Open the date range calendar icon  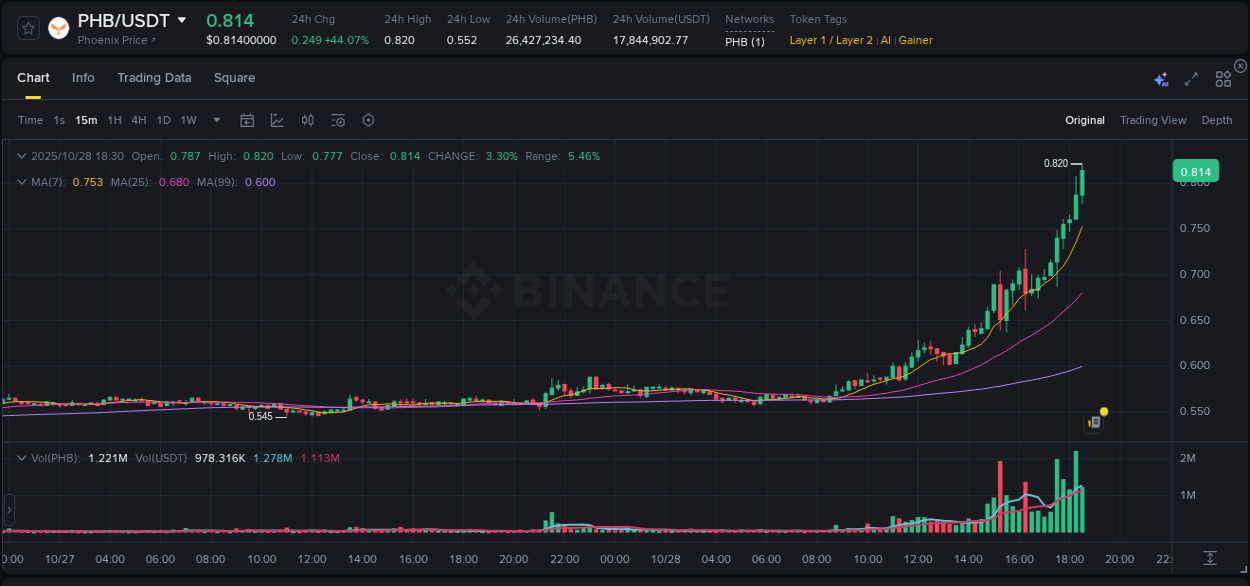(x=247, y=120)
